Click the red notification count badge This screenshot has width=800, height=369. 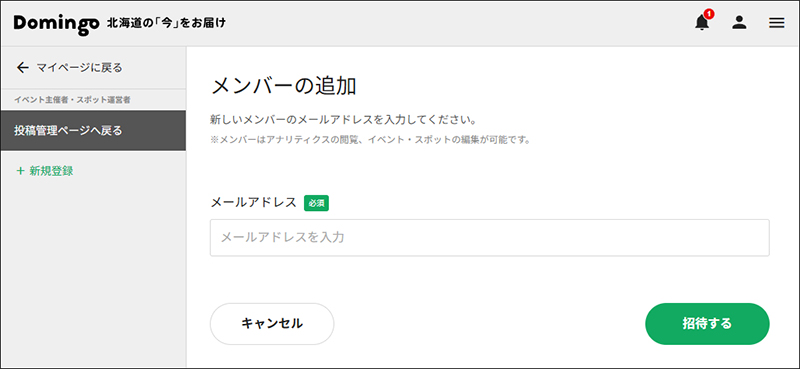(x=708, y=14)
